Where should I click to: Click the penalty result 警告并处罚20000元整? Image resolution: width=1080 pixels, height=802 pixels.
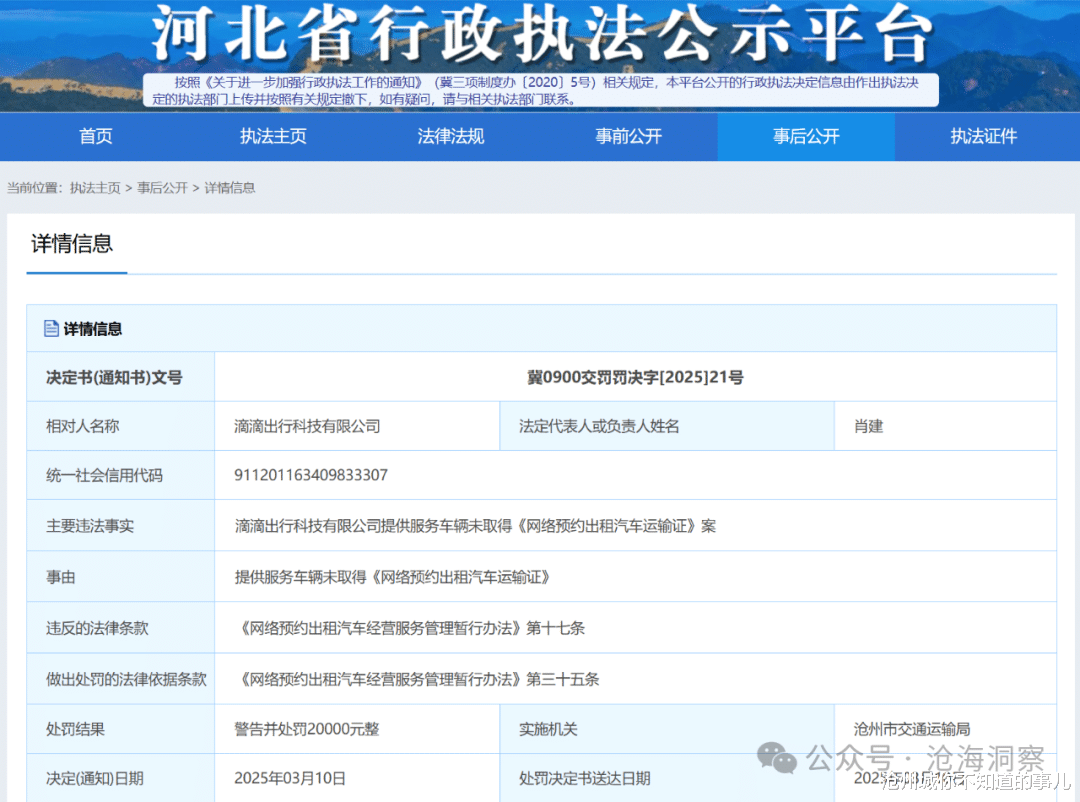coord(307,729)
